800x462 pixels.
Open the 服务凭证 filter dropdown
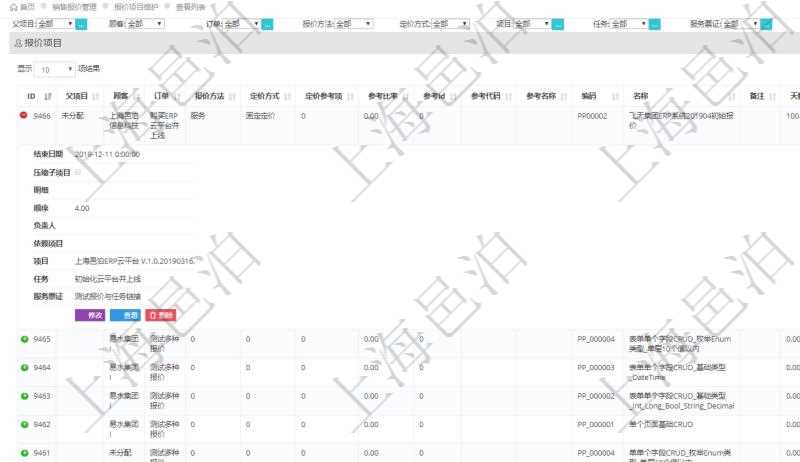[741, 23]
